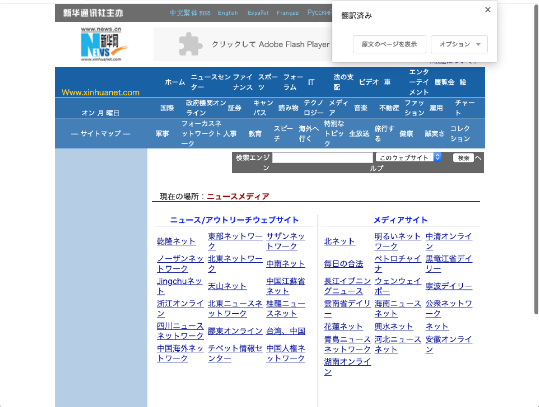Open the 安徽オンライン link

449,344
